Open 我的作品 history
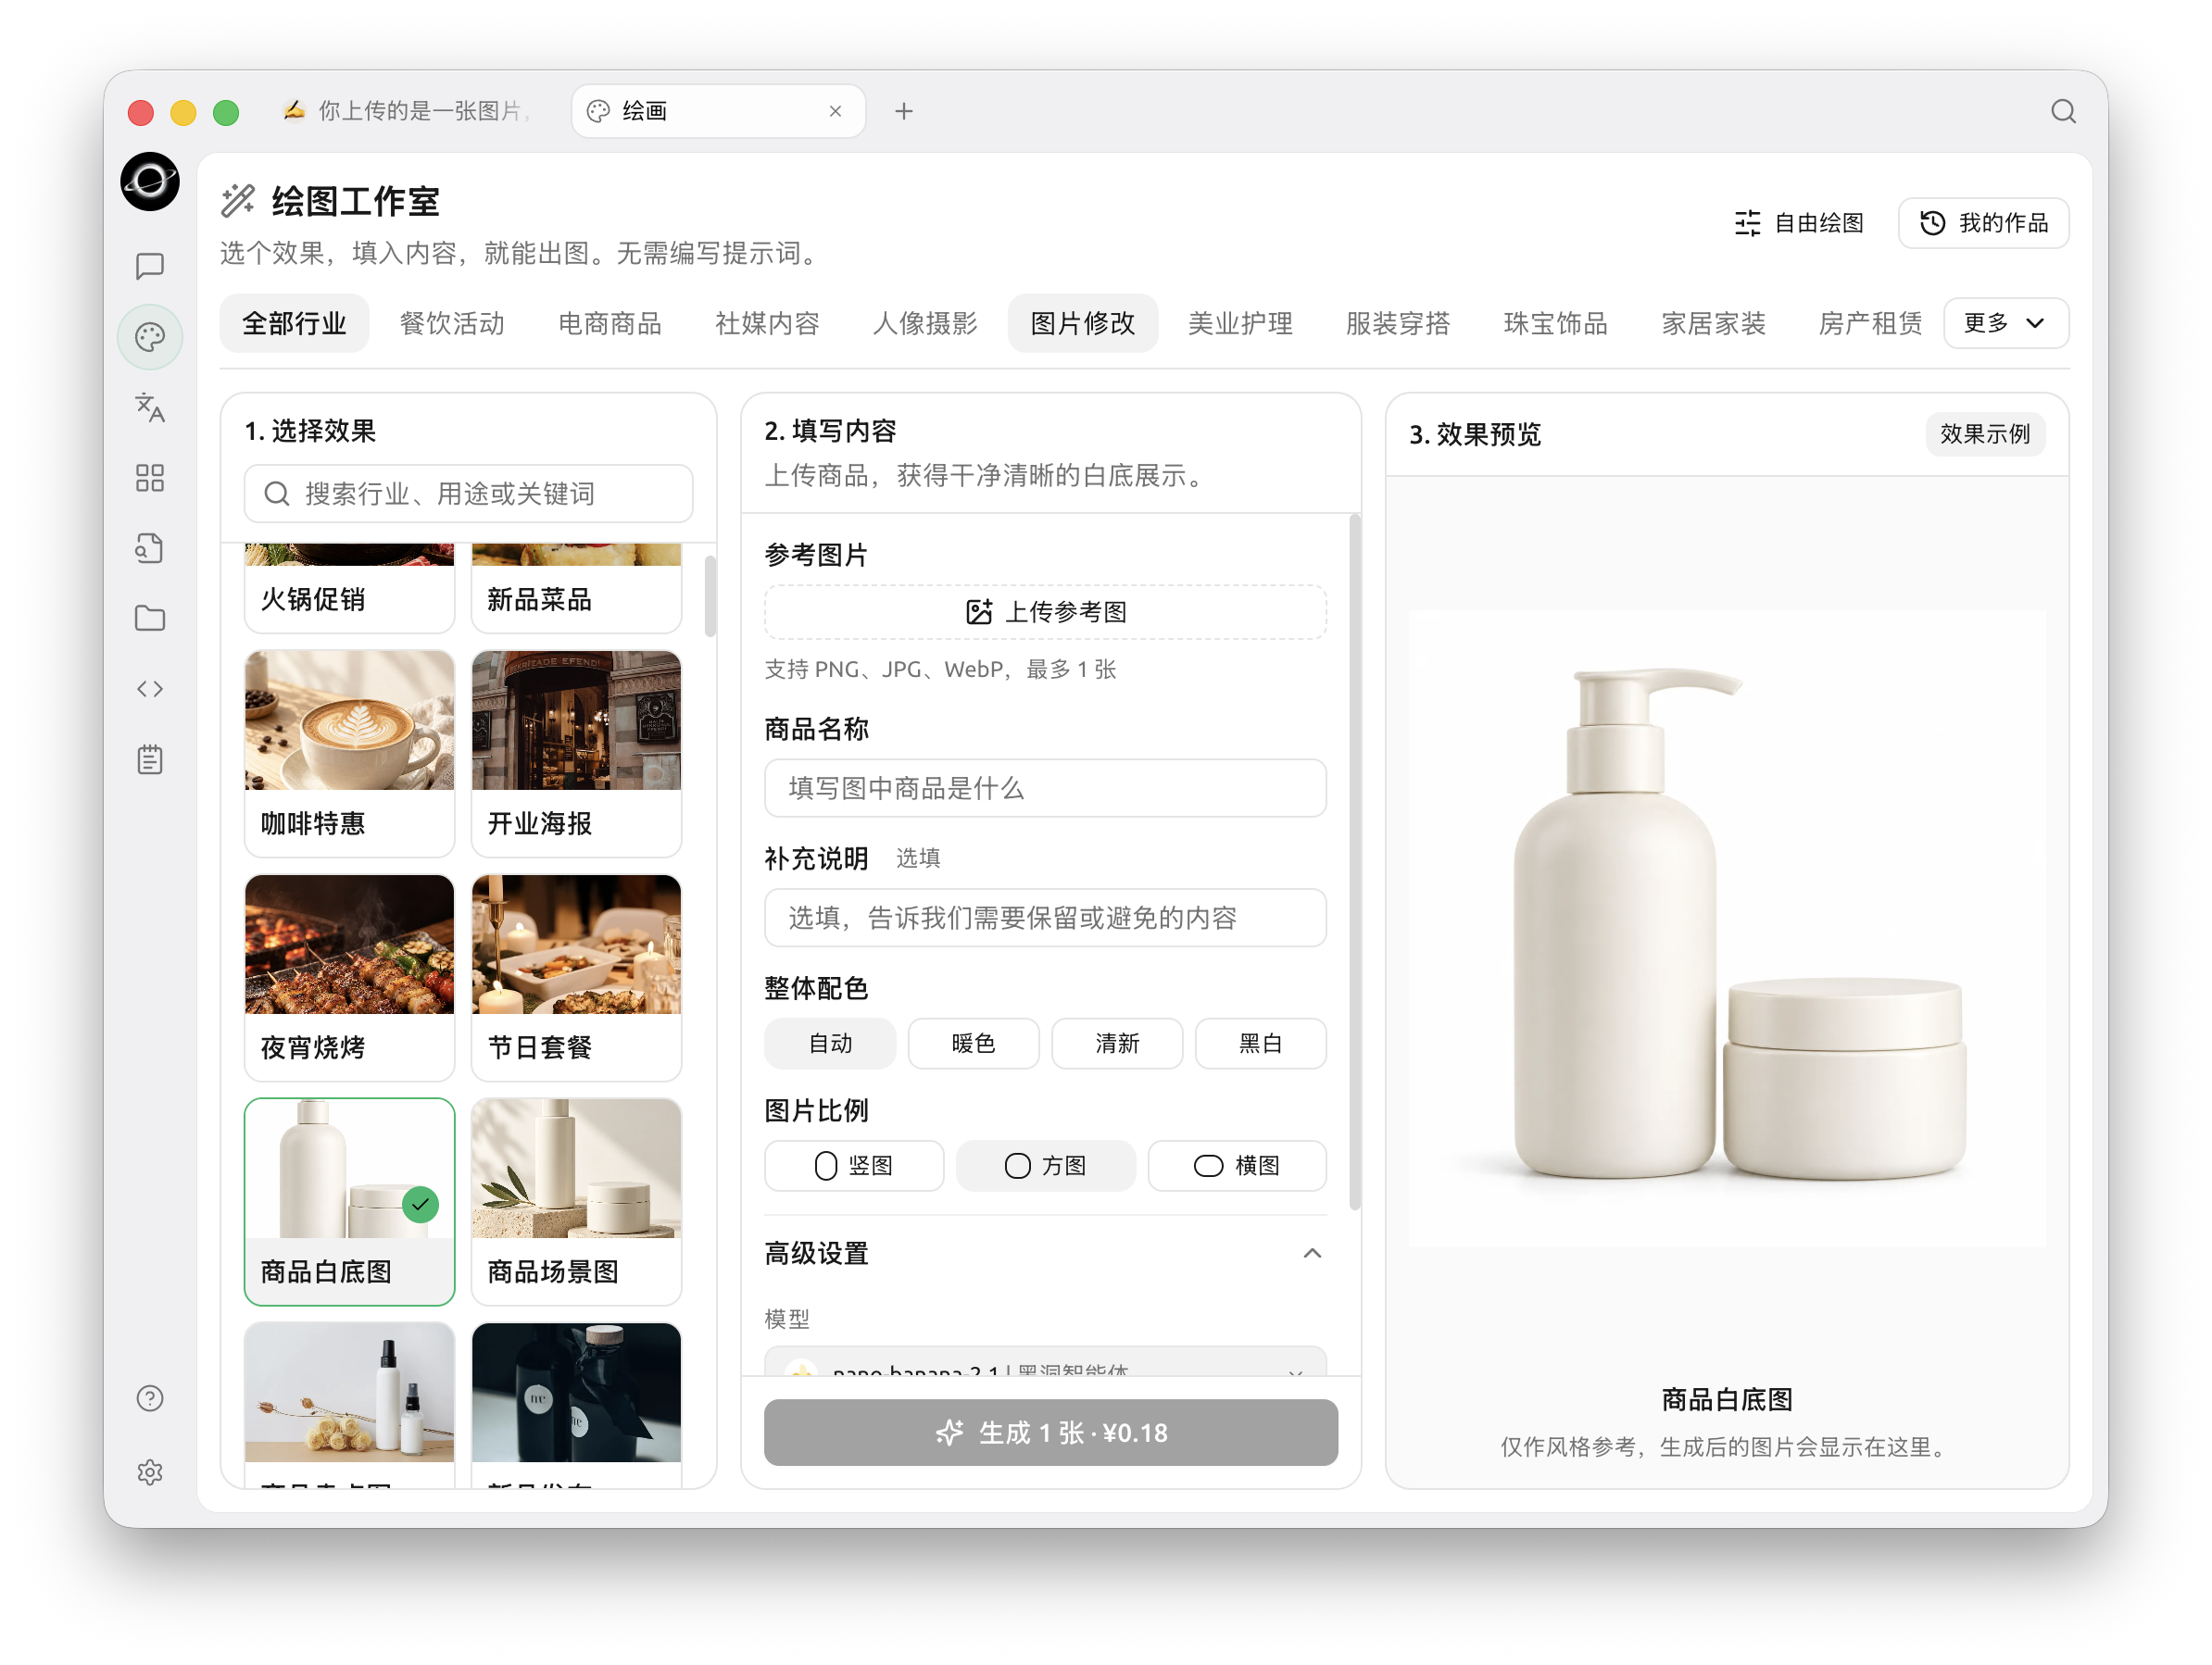 (x=1984, y=223)
